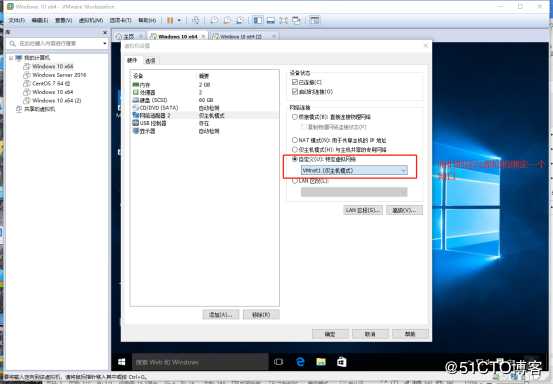Close the Windows 10 x64 (2) tab
This screenshot has width=553, height=385.
[x=274, y=36]
